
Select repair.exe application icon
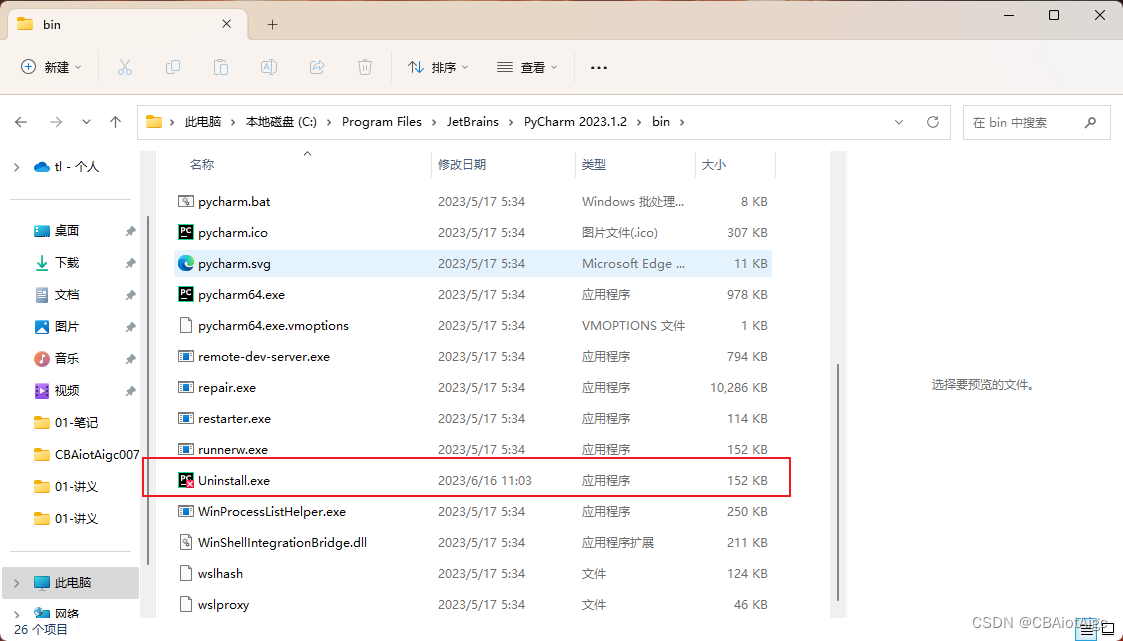pos(185,387)
